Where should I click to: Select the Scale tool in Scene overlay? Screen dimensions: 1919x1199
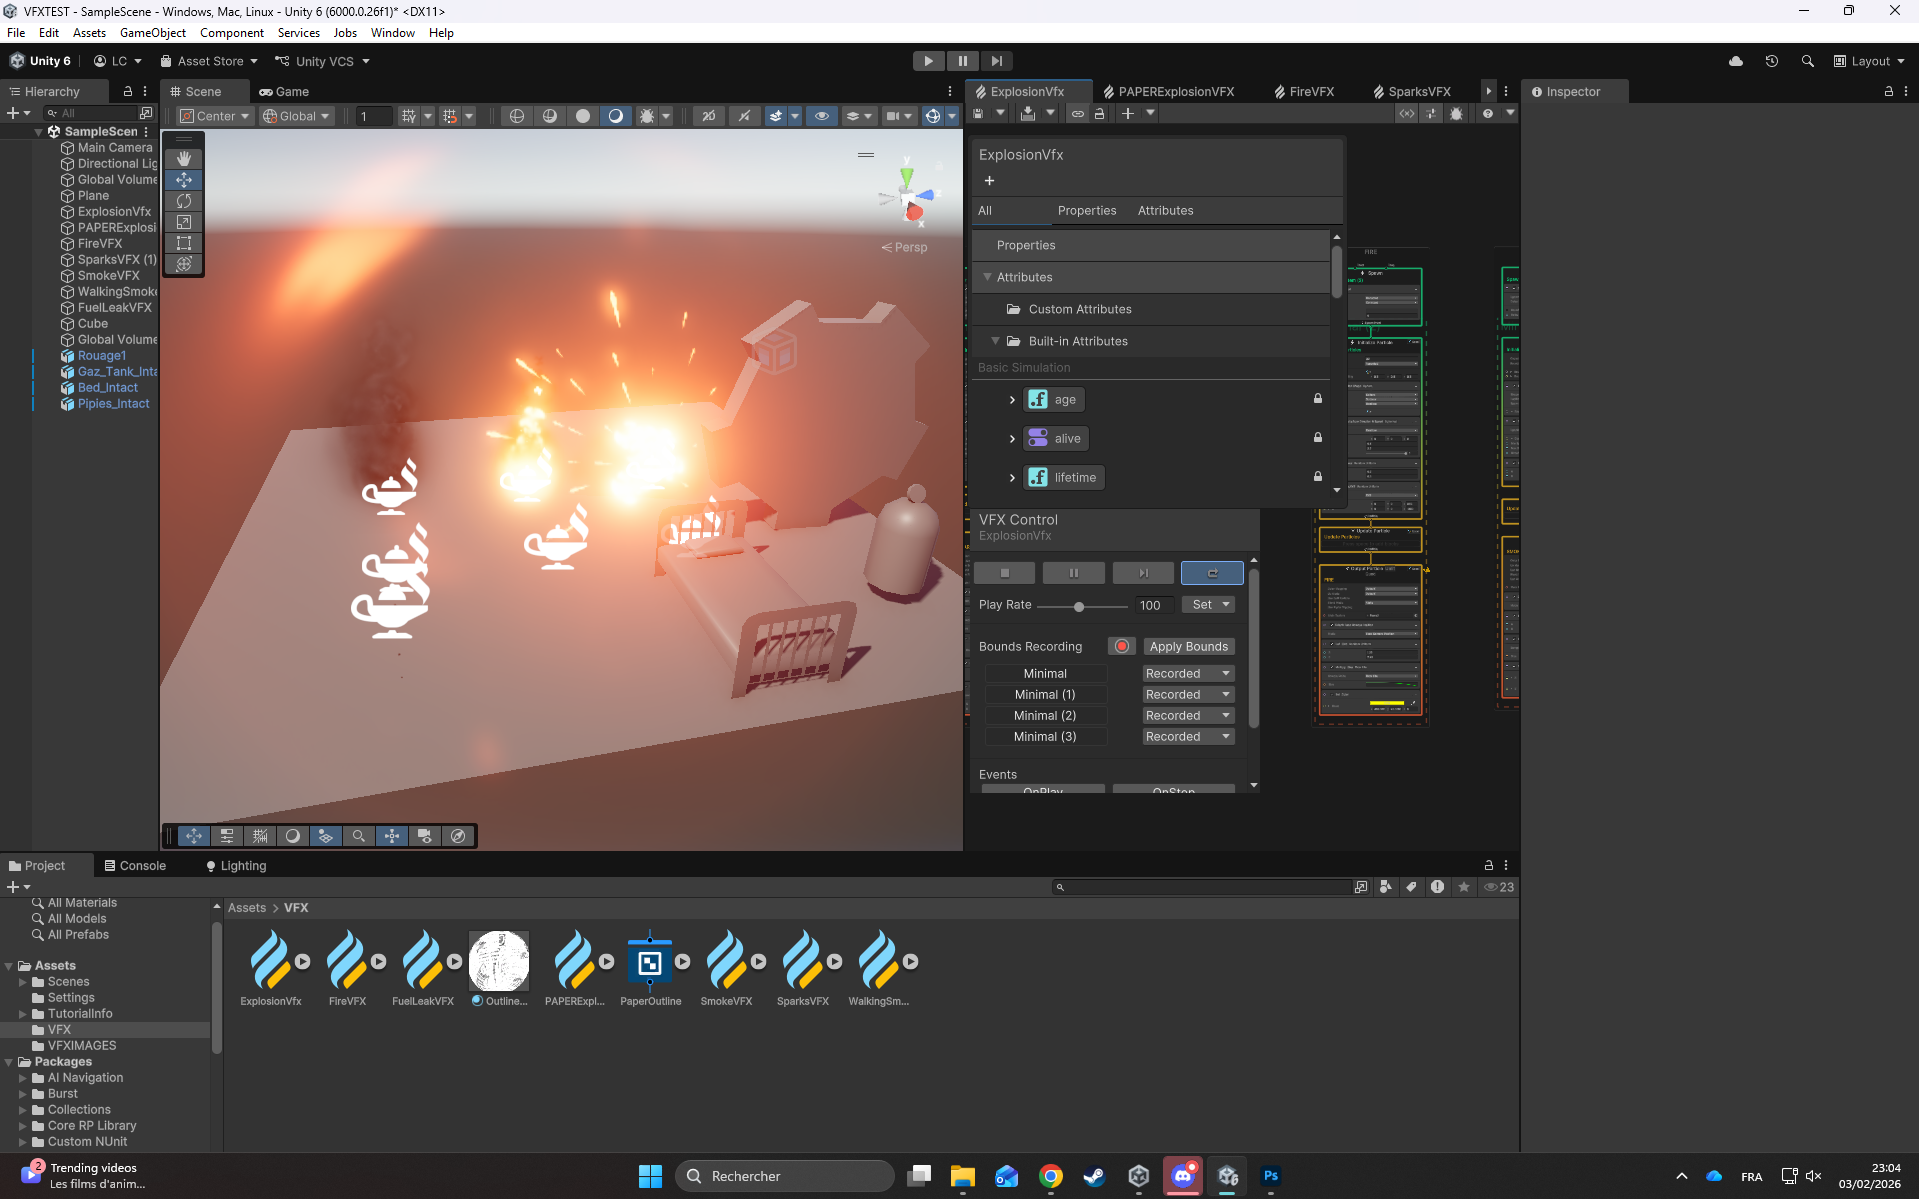click(184, 222)
